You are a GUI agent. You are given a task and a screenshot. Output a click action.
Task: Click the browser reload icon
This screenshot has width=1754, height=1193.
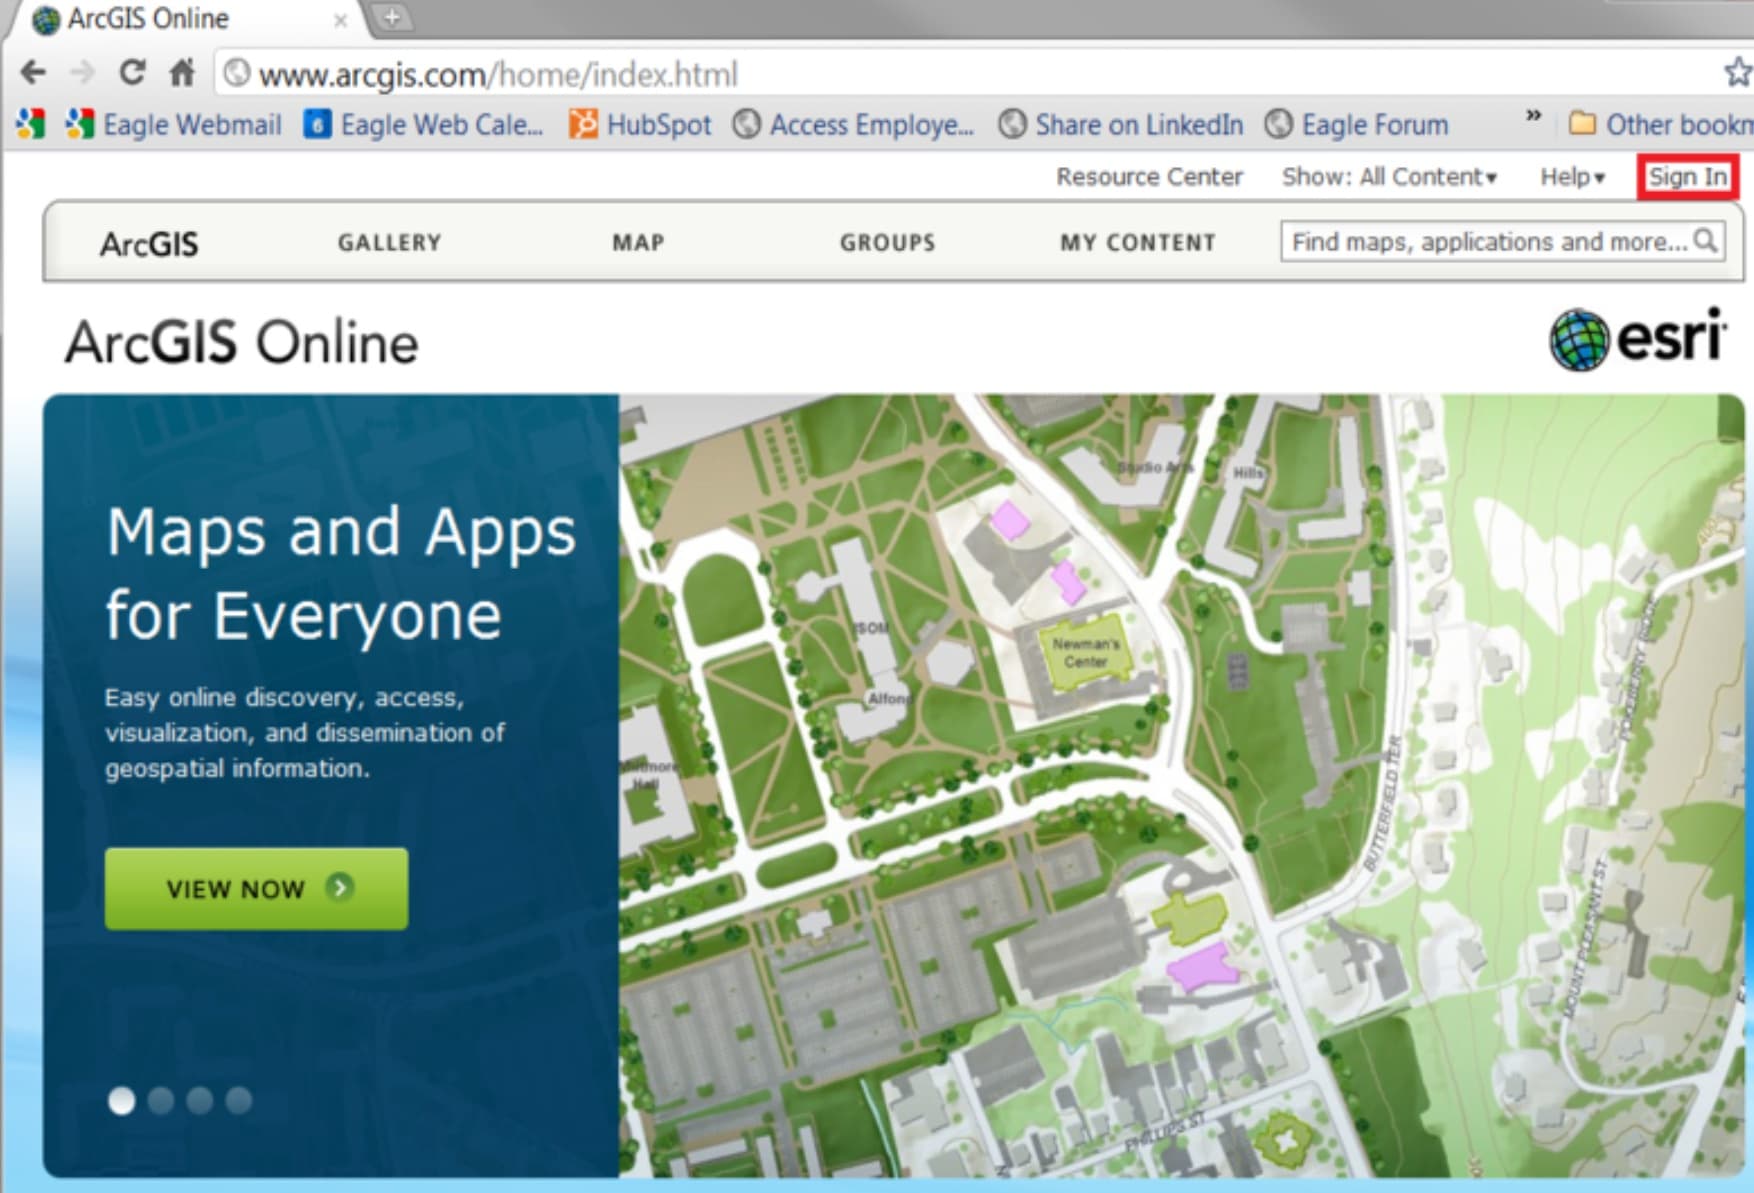pyautogui.click(x=132, y=73)
